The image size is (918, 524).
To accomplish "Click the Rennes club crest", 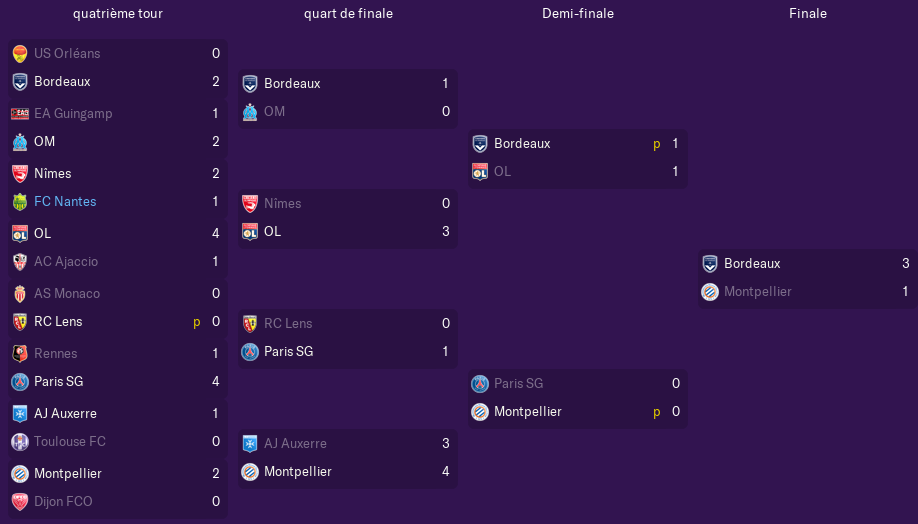I will point(20,353).
